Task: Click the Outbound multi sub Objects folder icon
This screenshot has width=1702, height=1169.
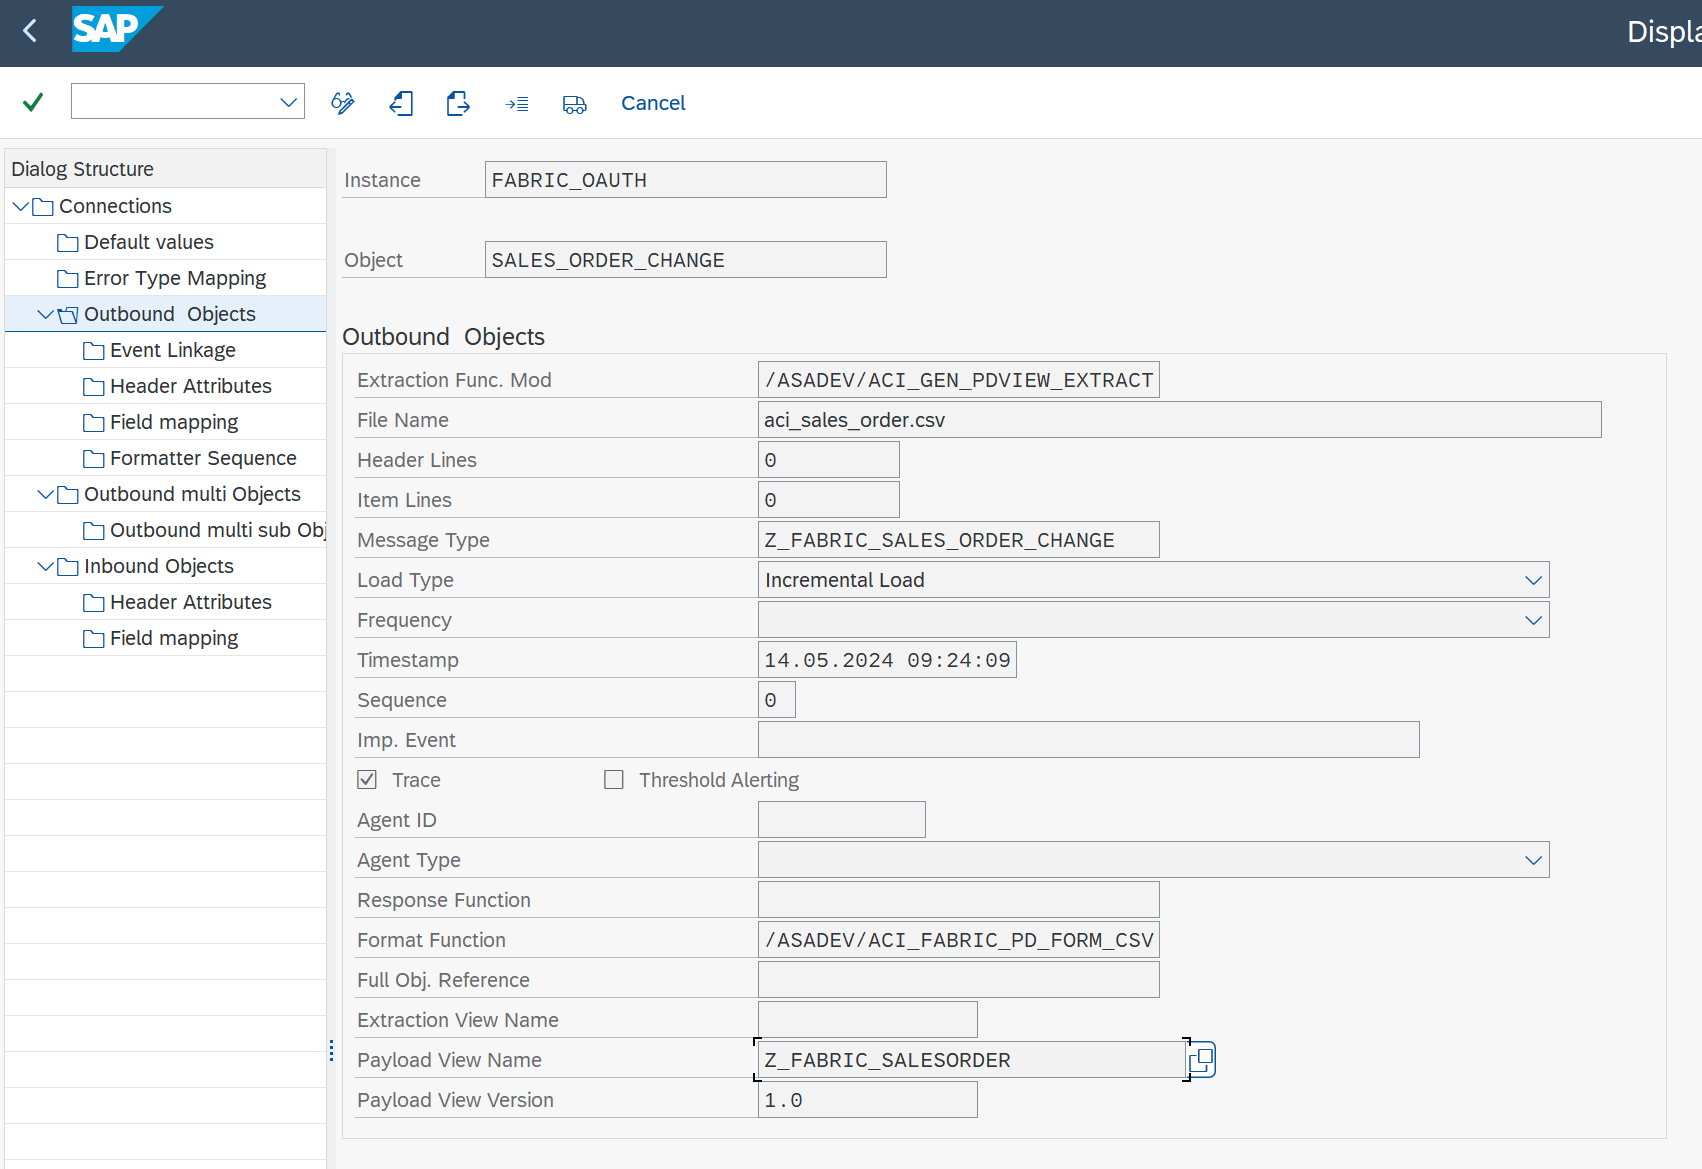Action: click(x=94, y=531)
